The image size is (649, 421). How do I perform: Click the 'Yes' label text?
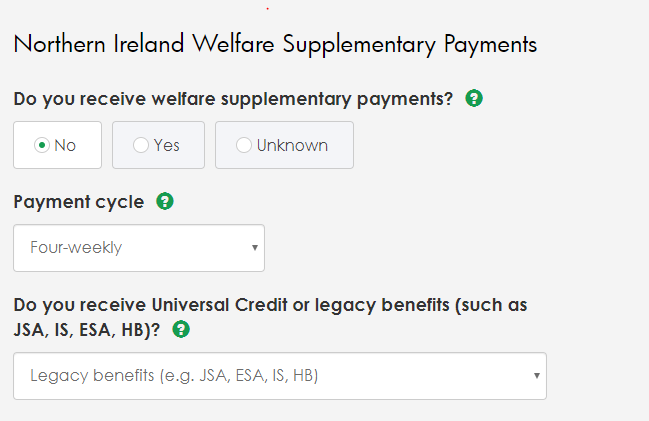(x=166, y=145)
